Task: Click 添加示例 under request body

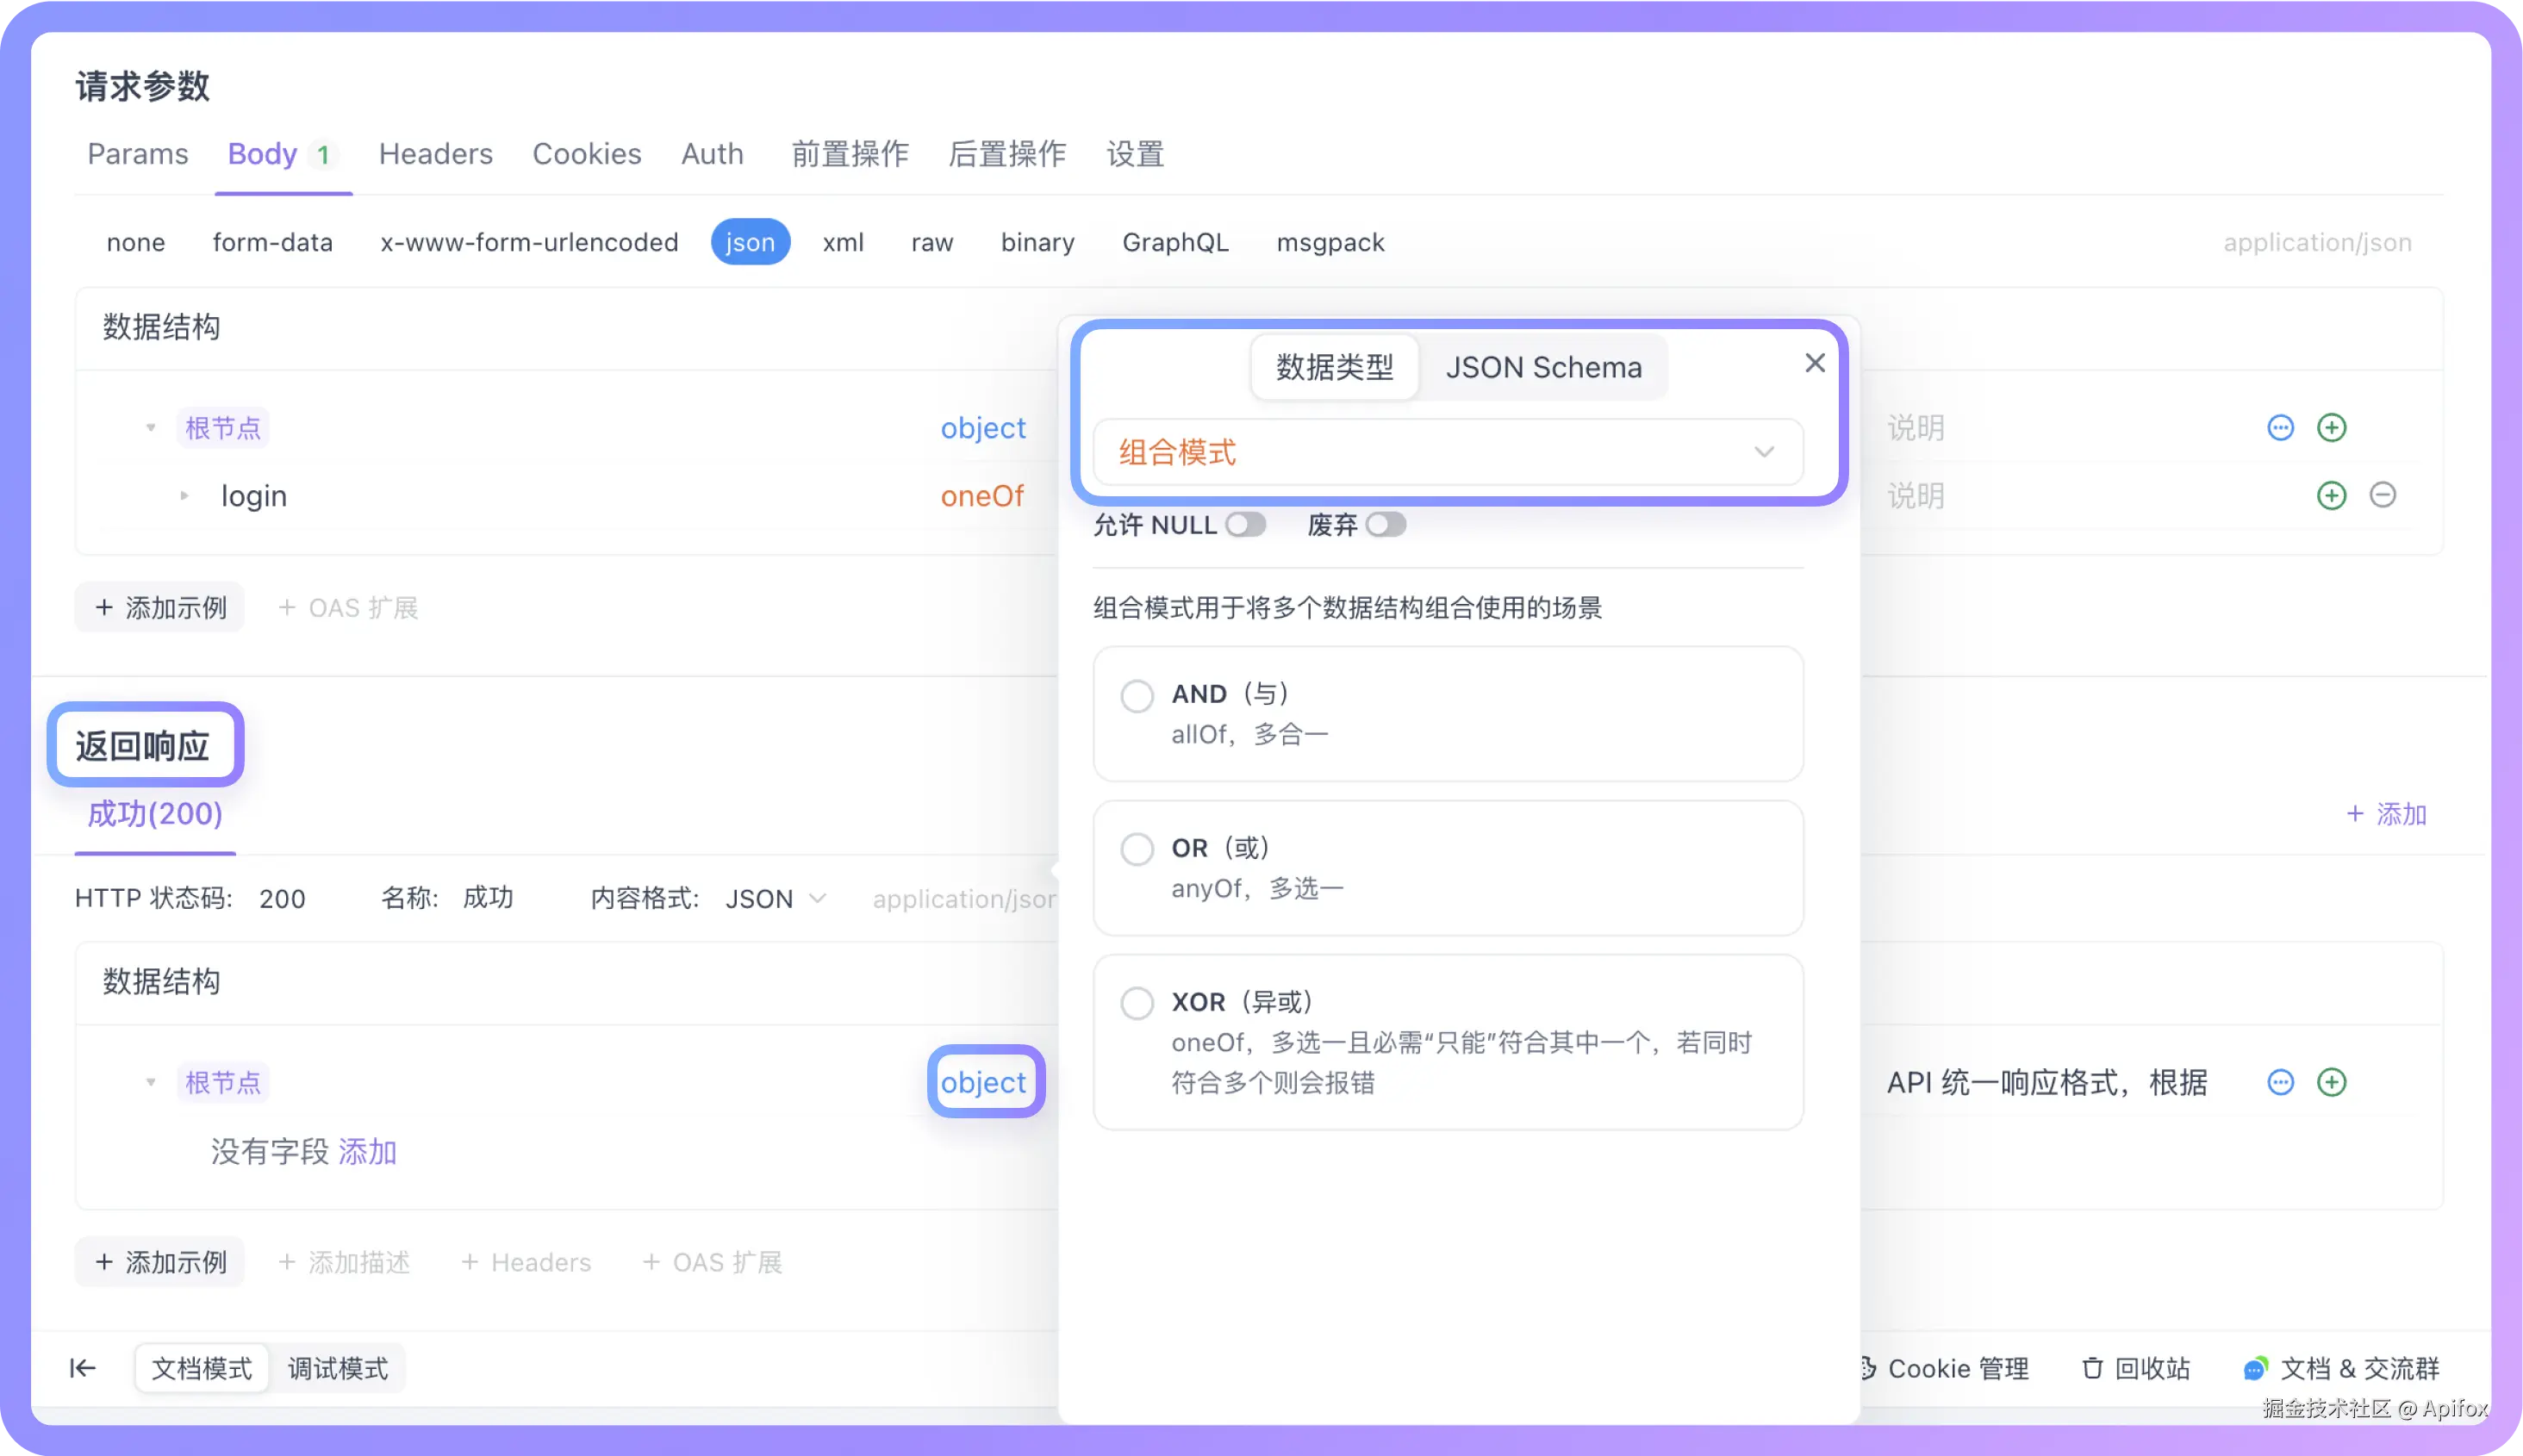Action: click(160, 607)
